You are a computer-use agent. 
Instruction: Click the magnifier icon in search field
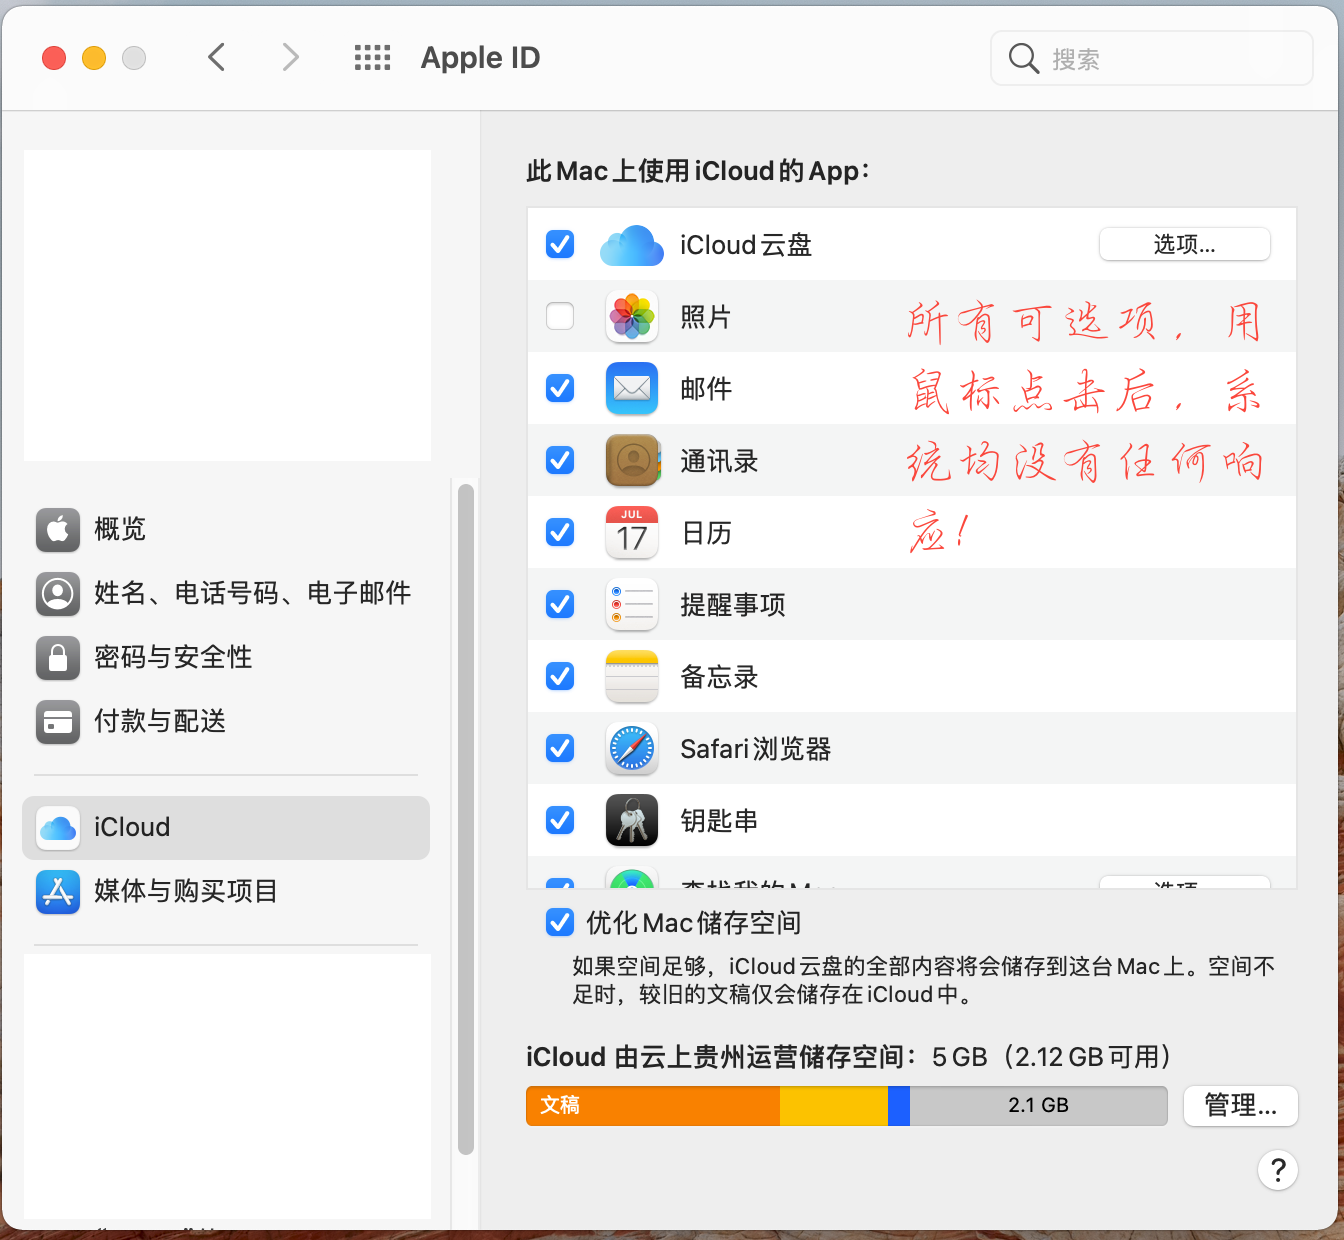click(x=1023, y=59)
